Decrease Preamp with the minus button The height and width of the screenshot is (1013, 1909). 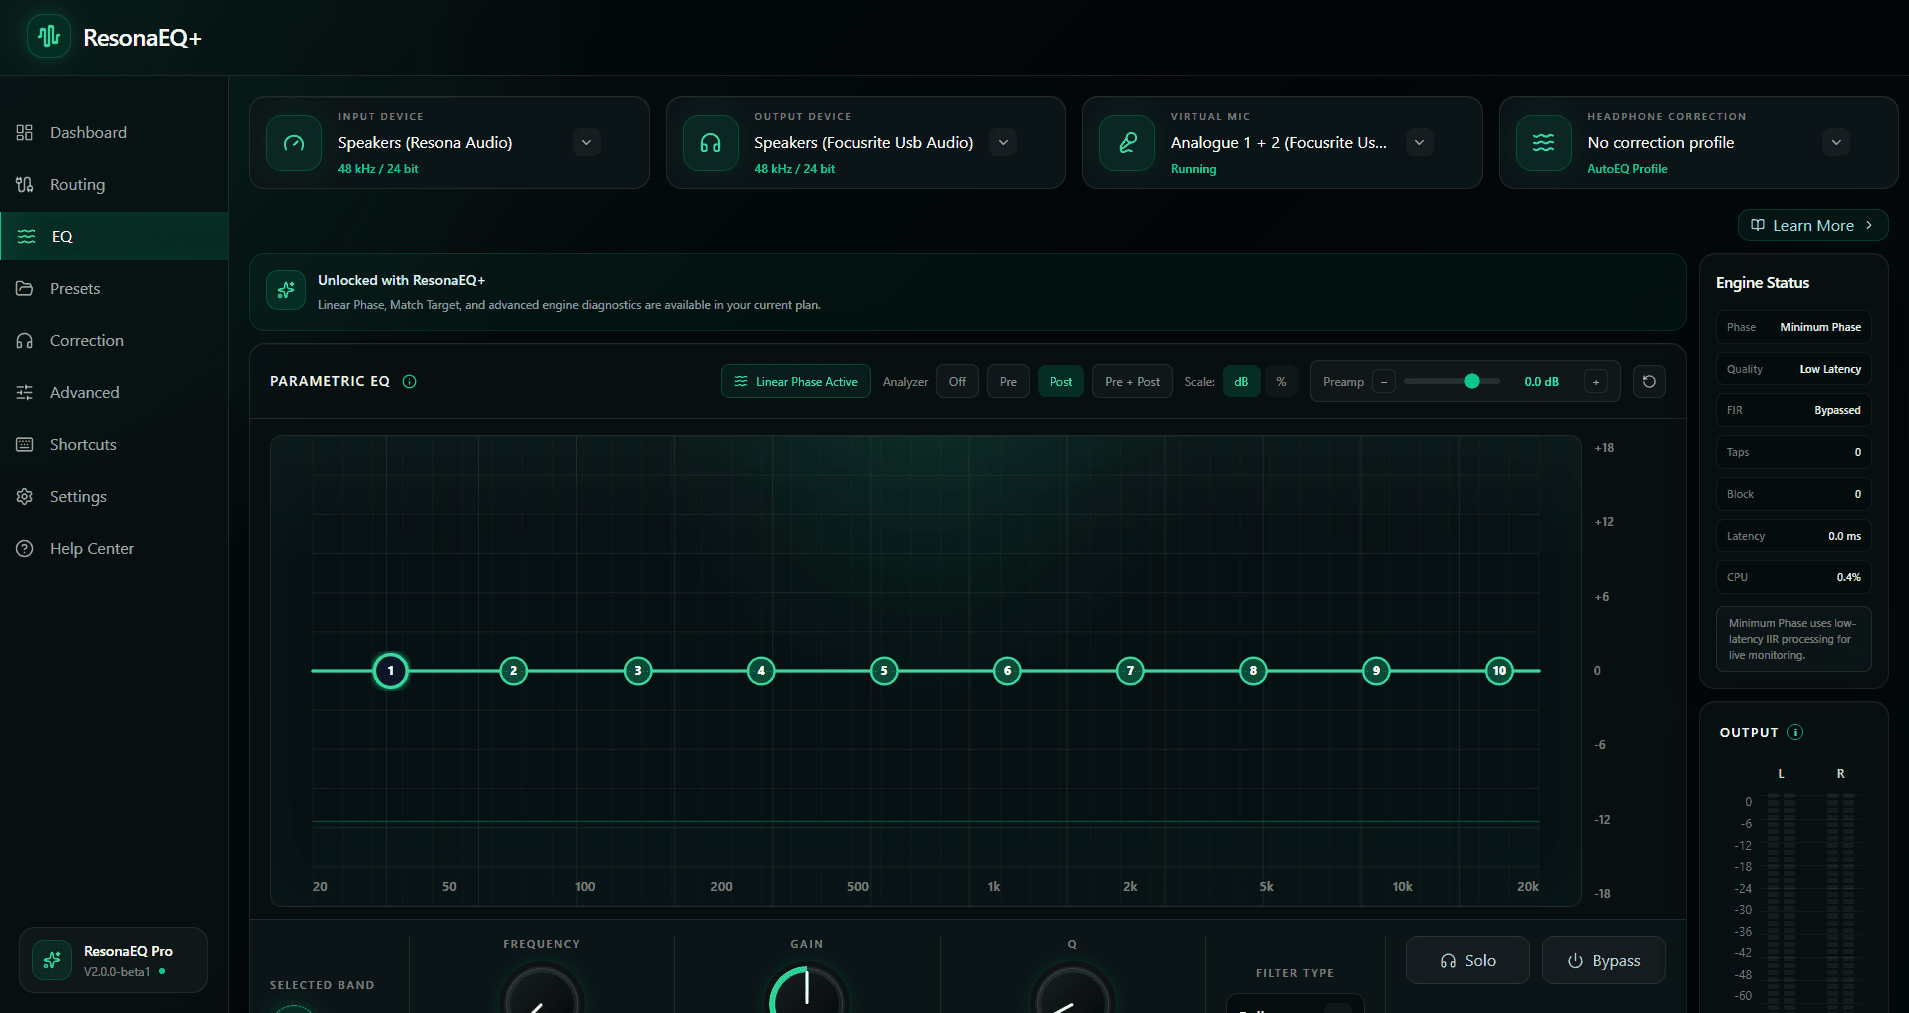[1384, 381]
